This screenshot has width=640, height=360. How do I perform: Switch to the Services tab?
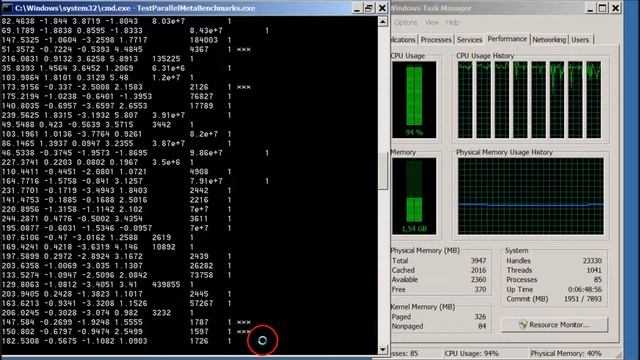click(469, 40)
